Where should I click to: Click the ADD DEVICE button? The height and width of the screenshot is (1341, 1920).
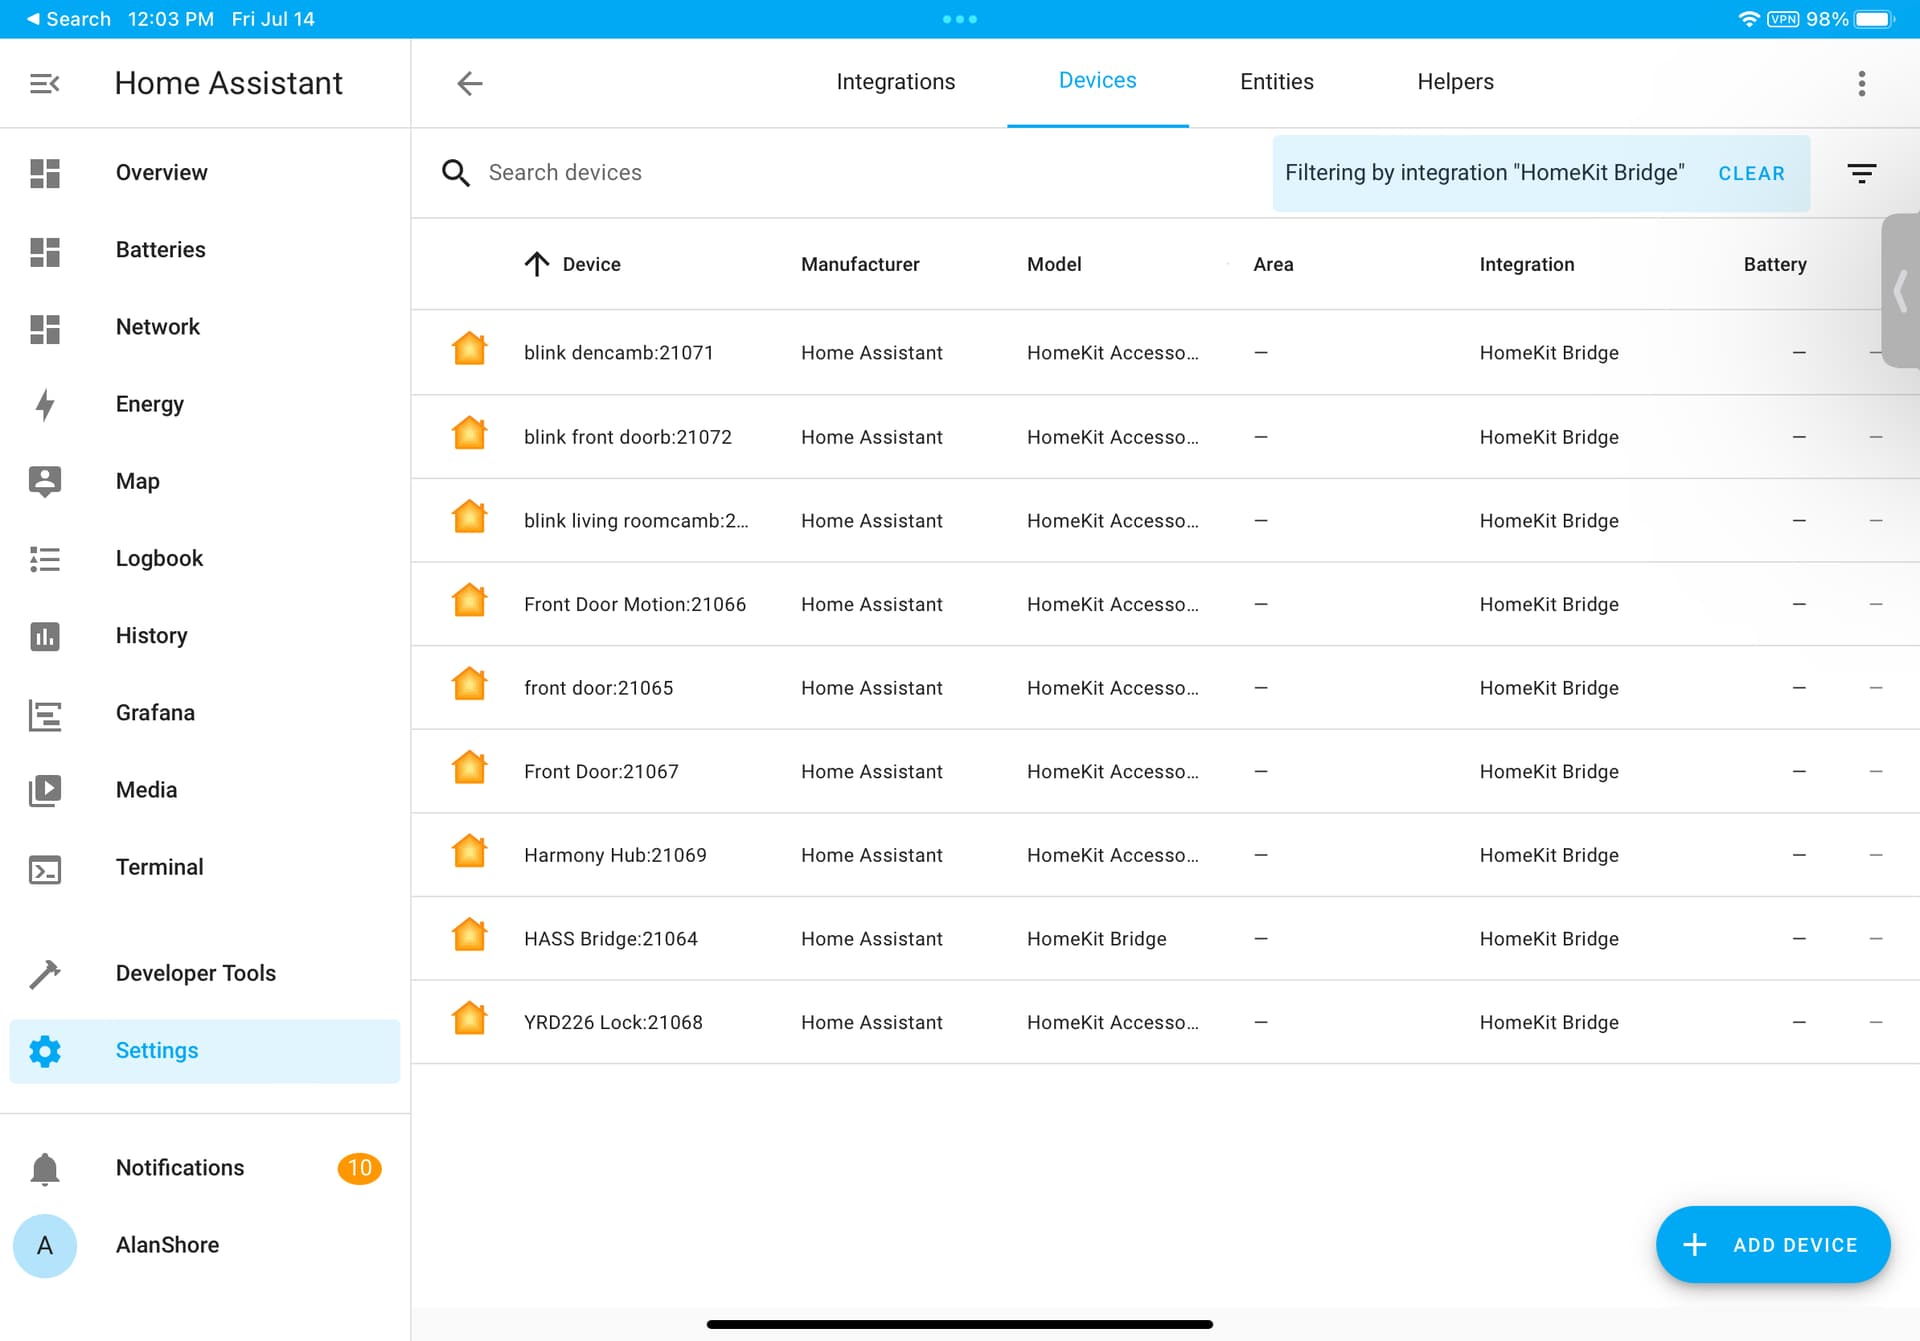[x=1772, y=1244]
